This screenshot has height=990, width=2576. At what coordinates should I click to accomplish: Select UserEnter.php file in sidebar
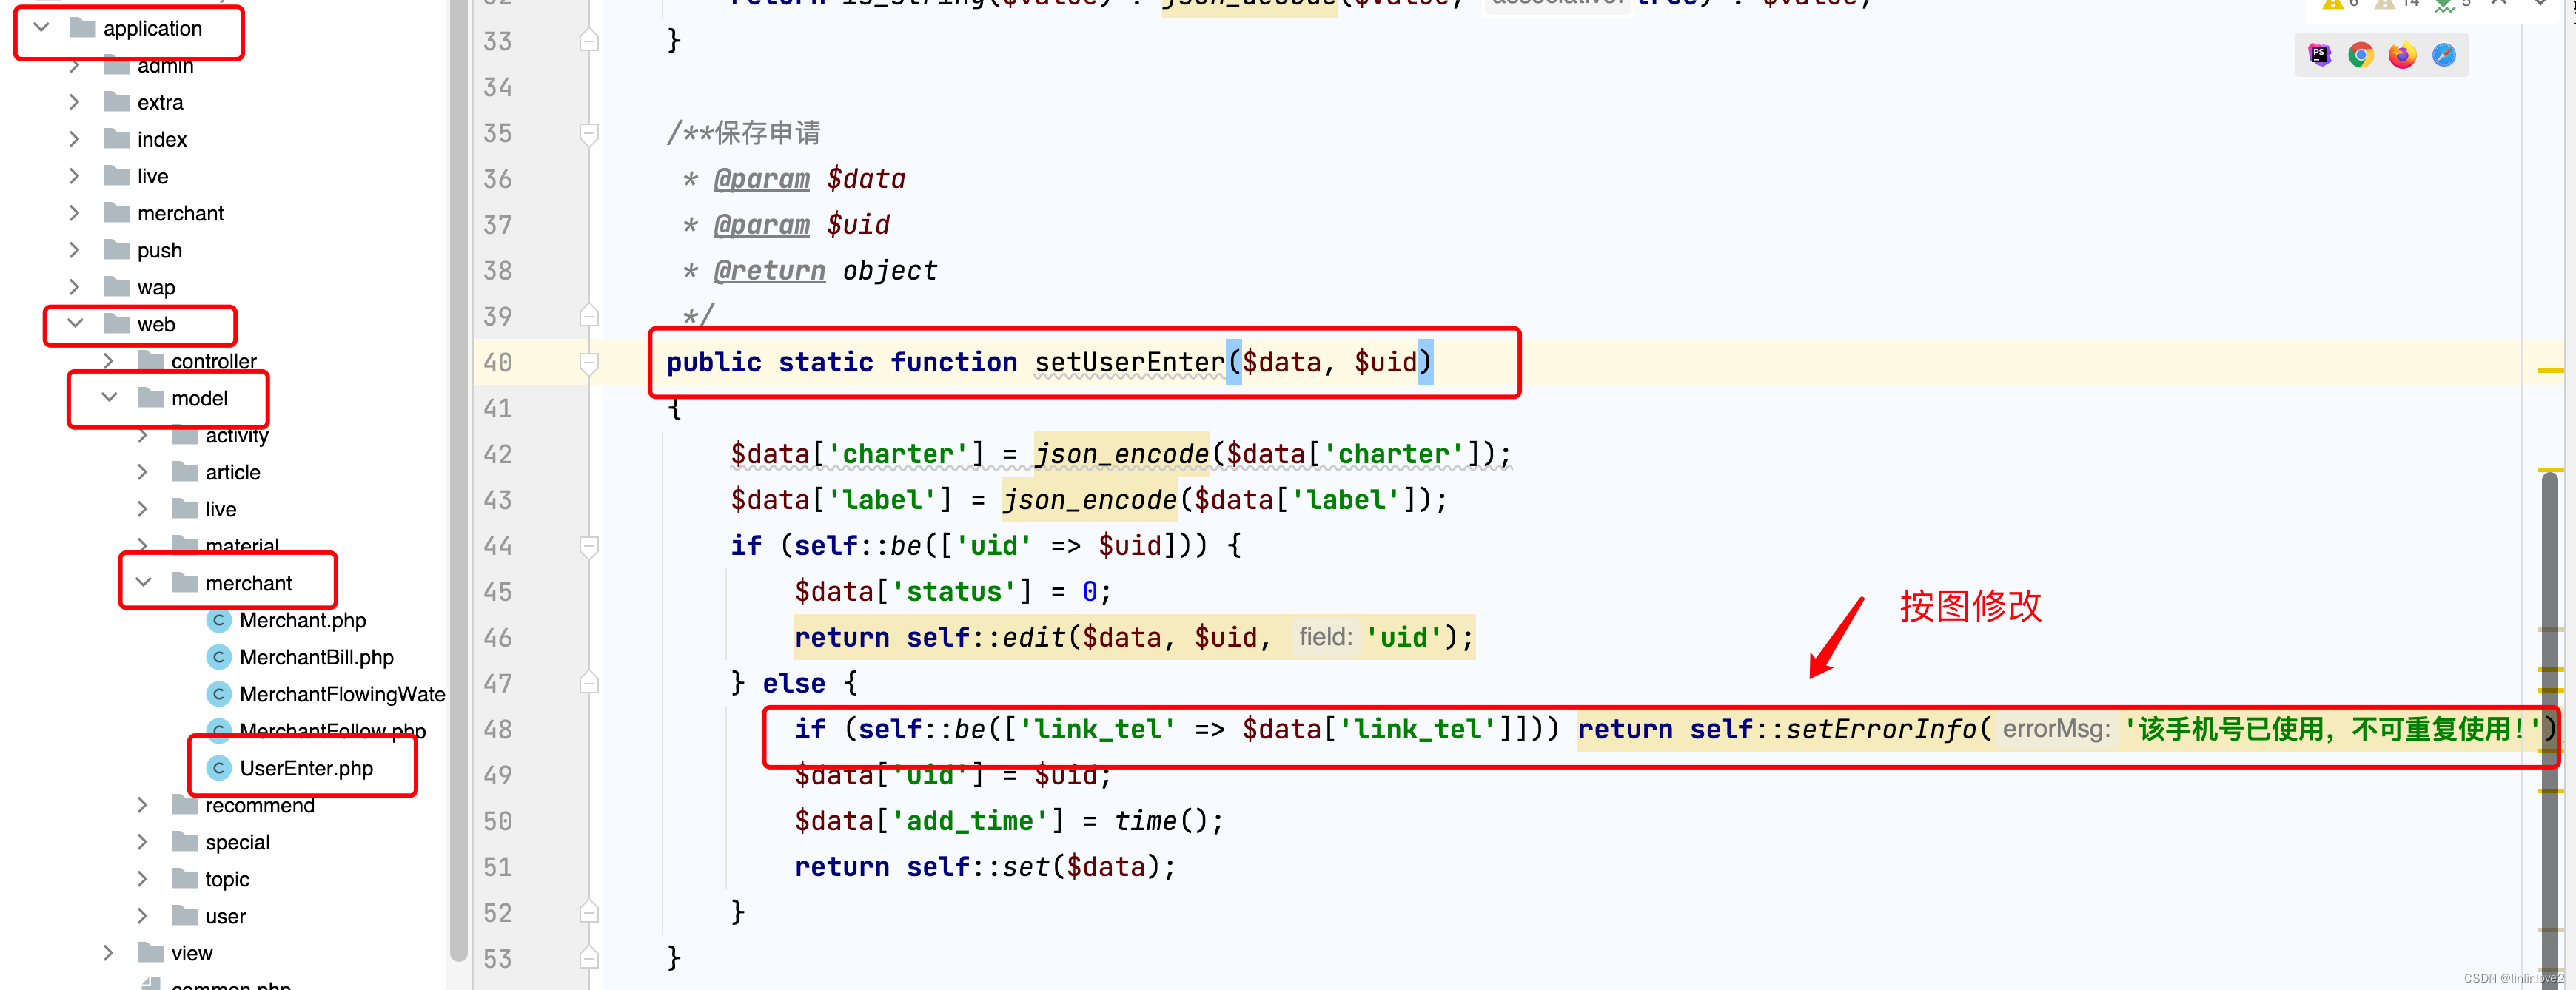[306, 768]
